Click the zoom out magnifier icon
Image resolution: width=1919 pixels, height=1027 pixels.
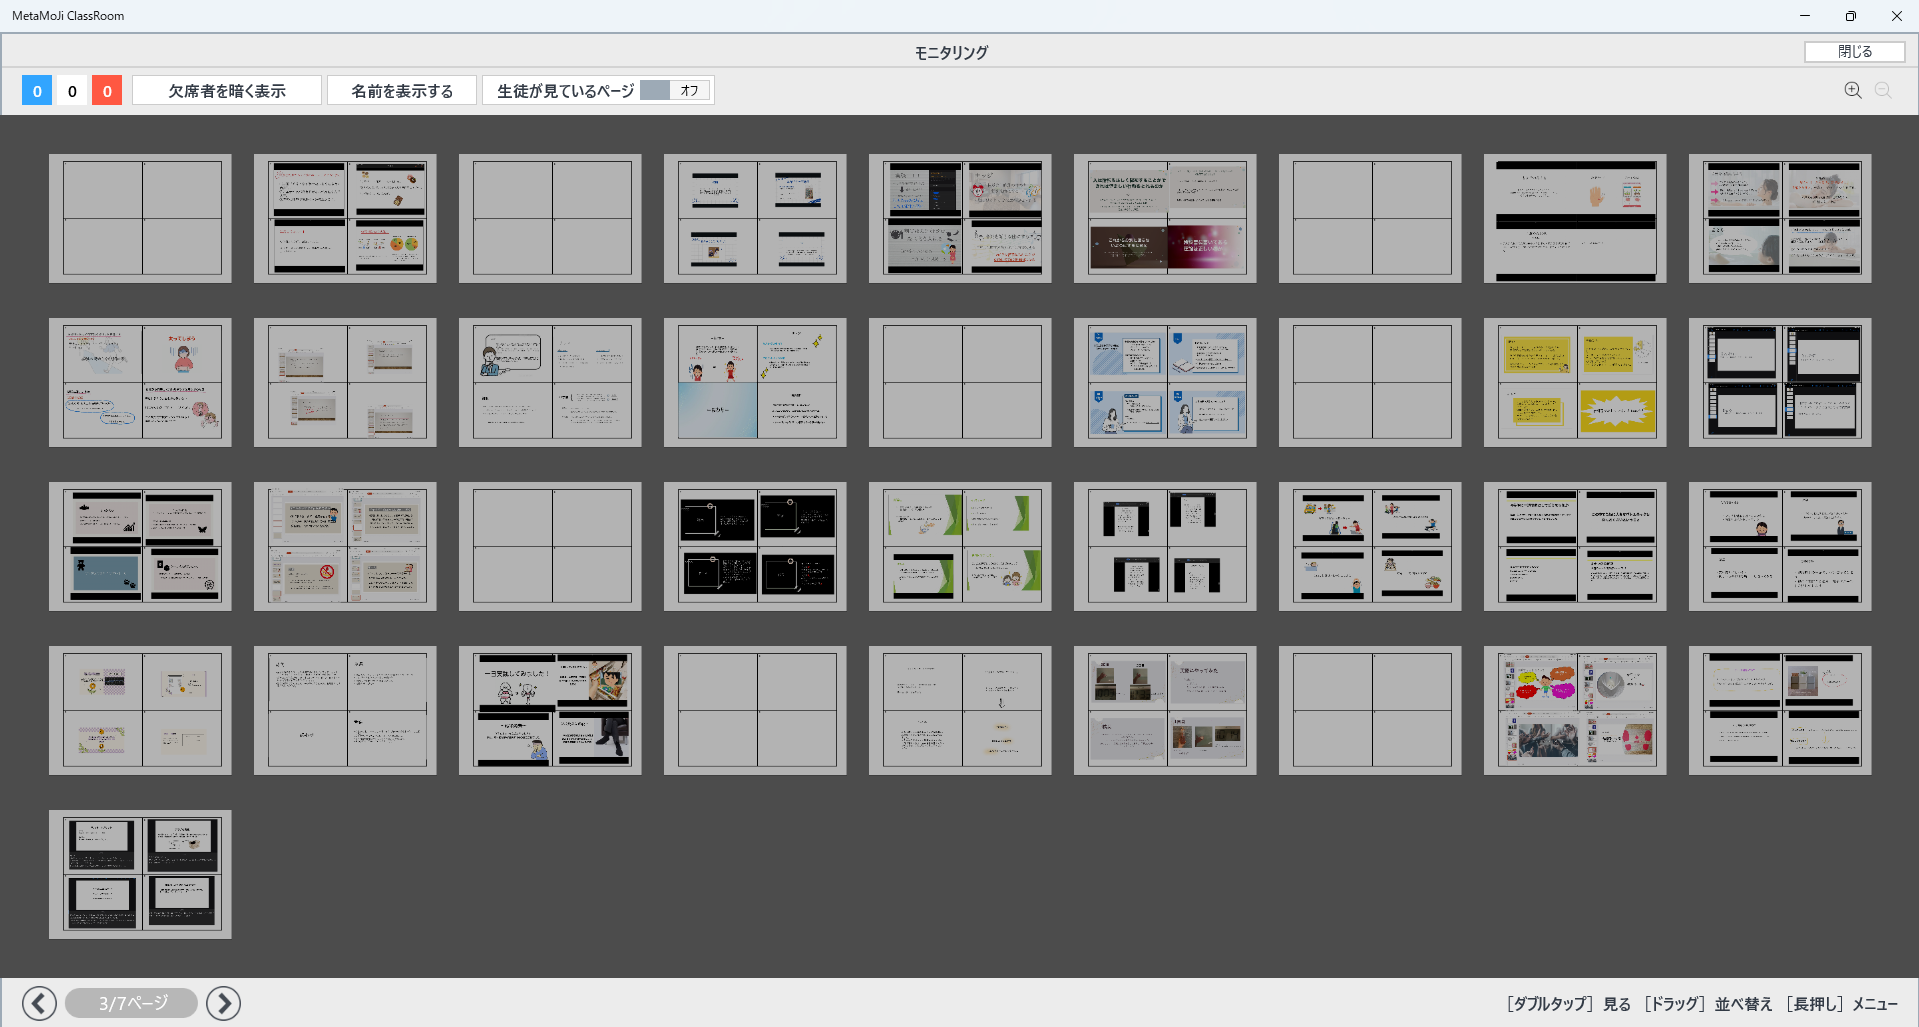click(x=1883, y=90)
